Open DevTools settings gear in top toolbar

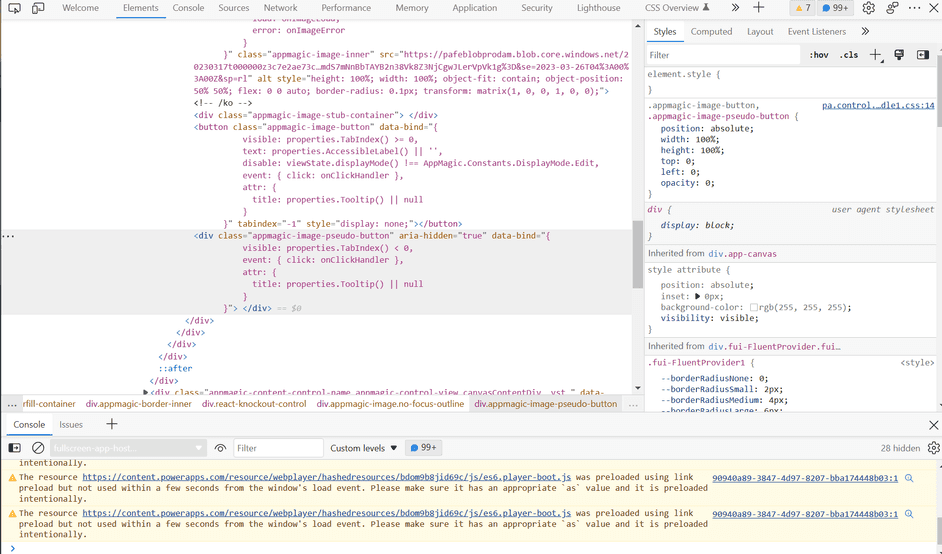(868, 8)
